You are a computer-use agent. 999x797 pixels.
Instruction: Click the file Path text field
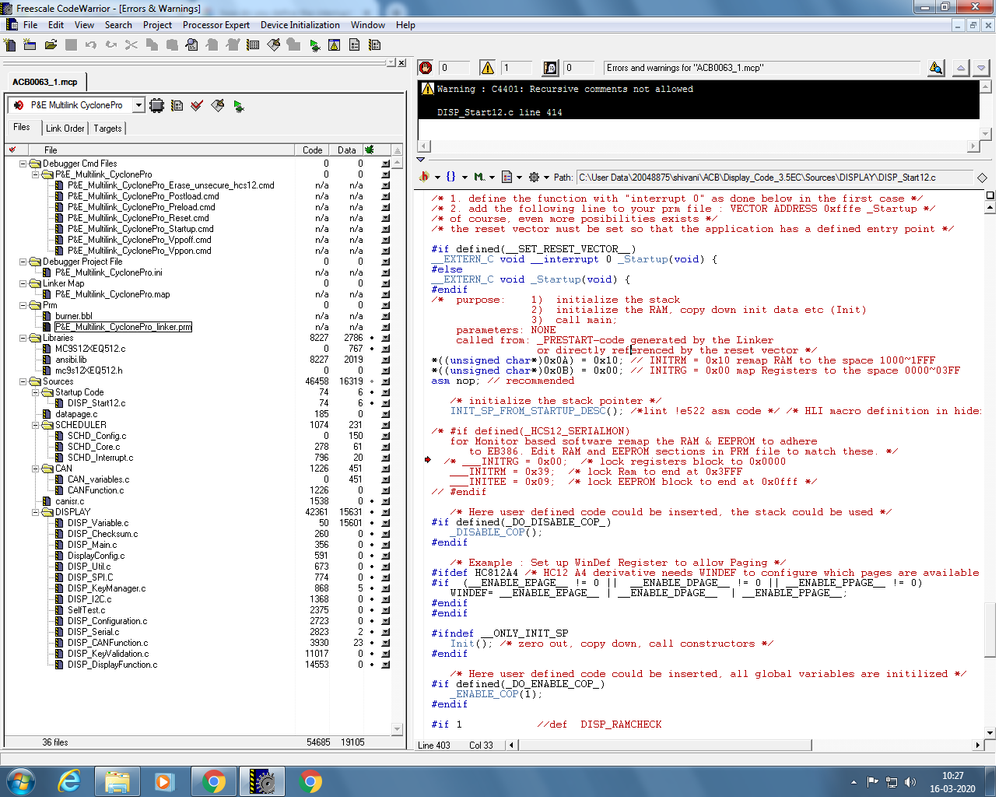click(773, 177)
